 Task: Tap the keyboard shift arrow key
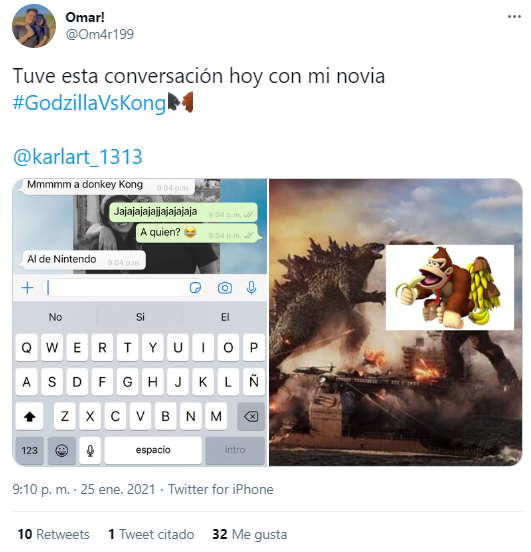[x=30, y=416]
